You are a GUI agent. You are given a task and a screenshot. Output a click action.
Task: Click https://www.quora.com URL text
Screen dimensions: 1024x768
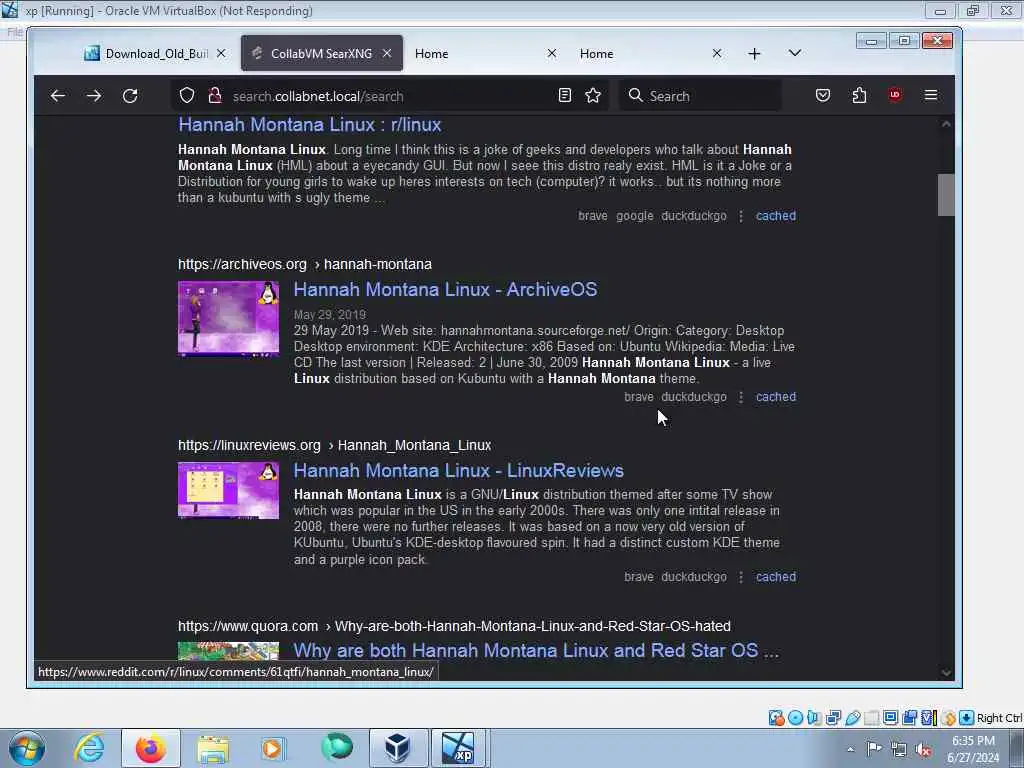tap(248, 626)
